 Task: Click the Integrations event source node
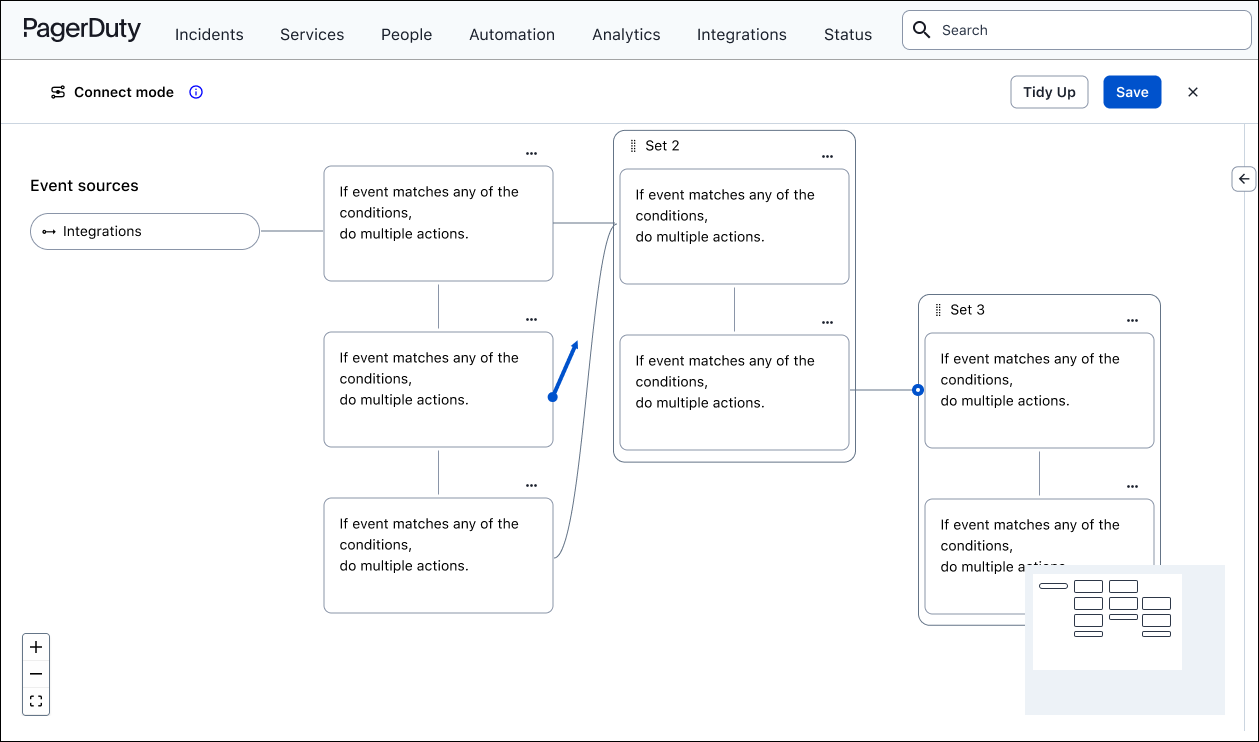[x=145, y=231]
